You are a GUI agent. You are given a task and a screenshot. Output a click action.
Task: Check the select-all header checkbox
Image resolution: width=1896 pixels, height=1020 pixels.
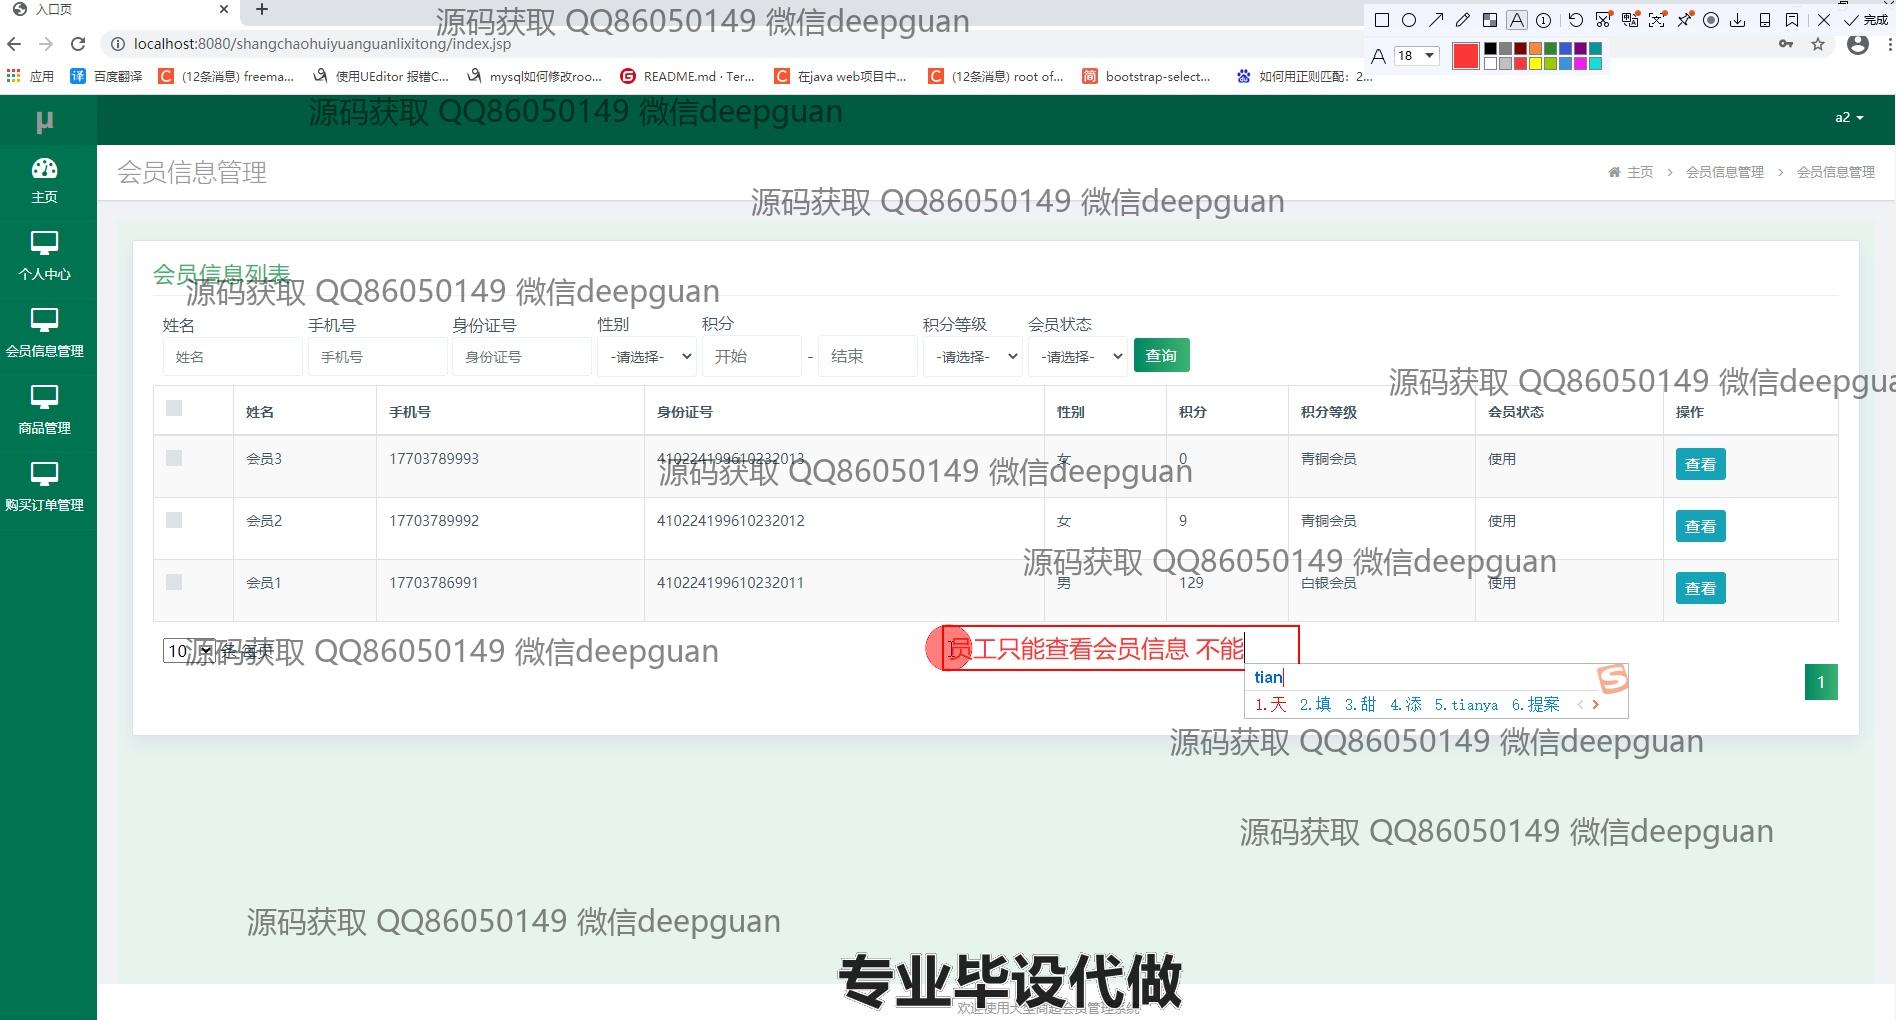[174, 408]
